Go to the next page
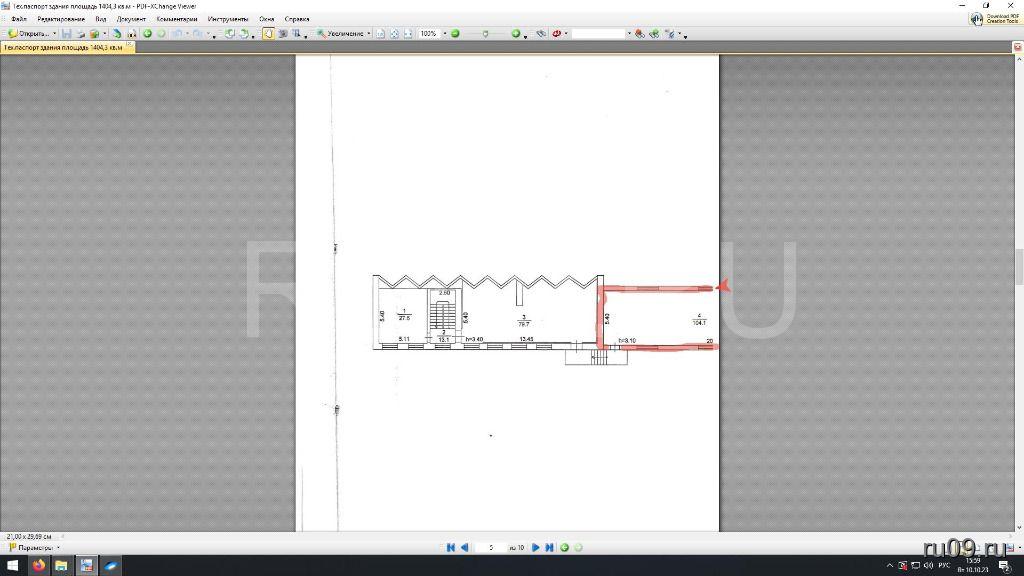 [x=536, y=547]
